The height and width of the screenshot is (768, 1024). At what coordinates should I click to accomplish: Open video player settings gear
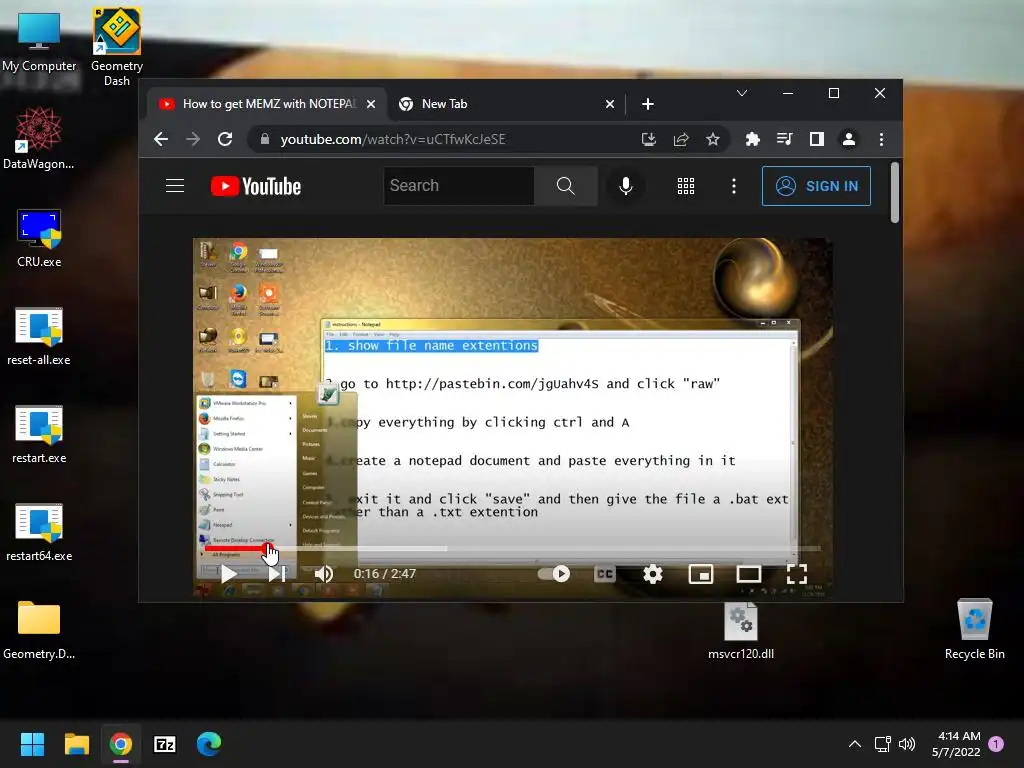pyautogui.click(x=652, y=574)
